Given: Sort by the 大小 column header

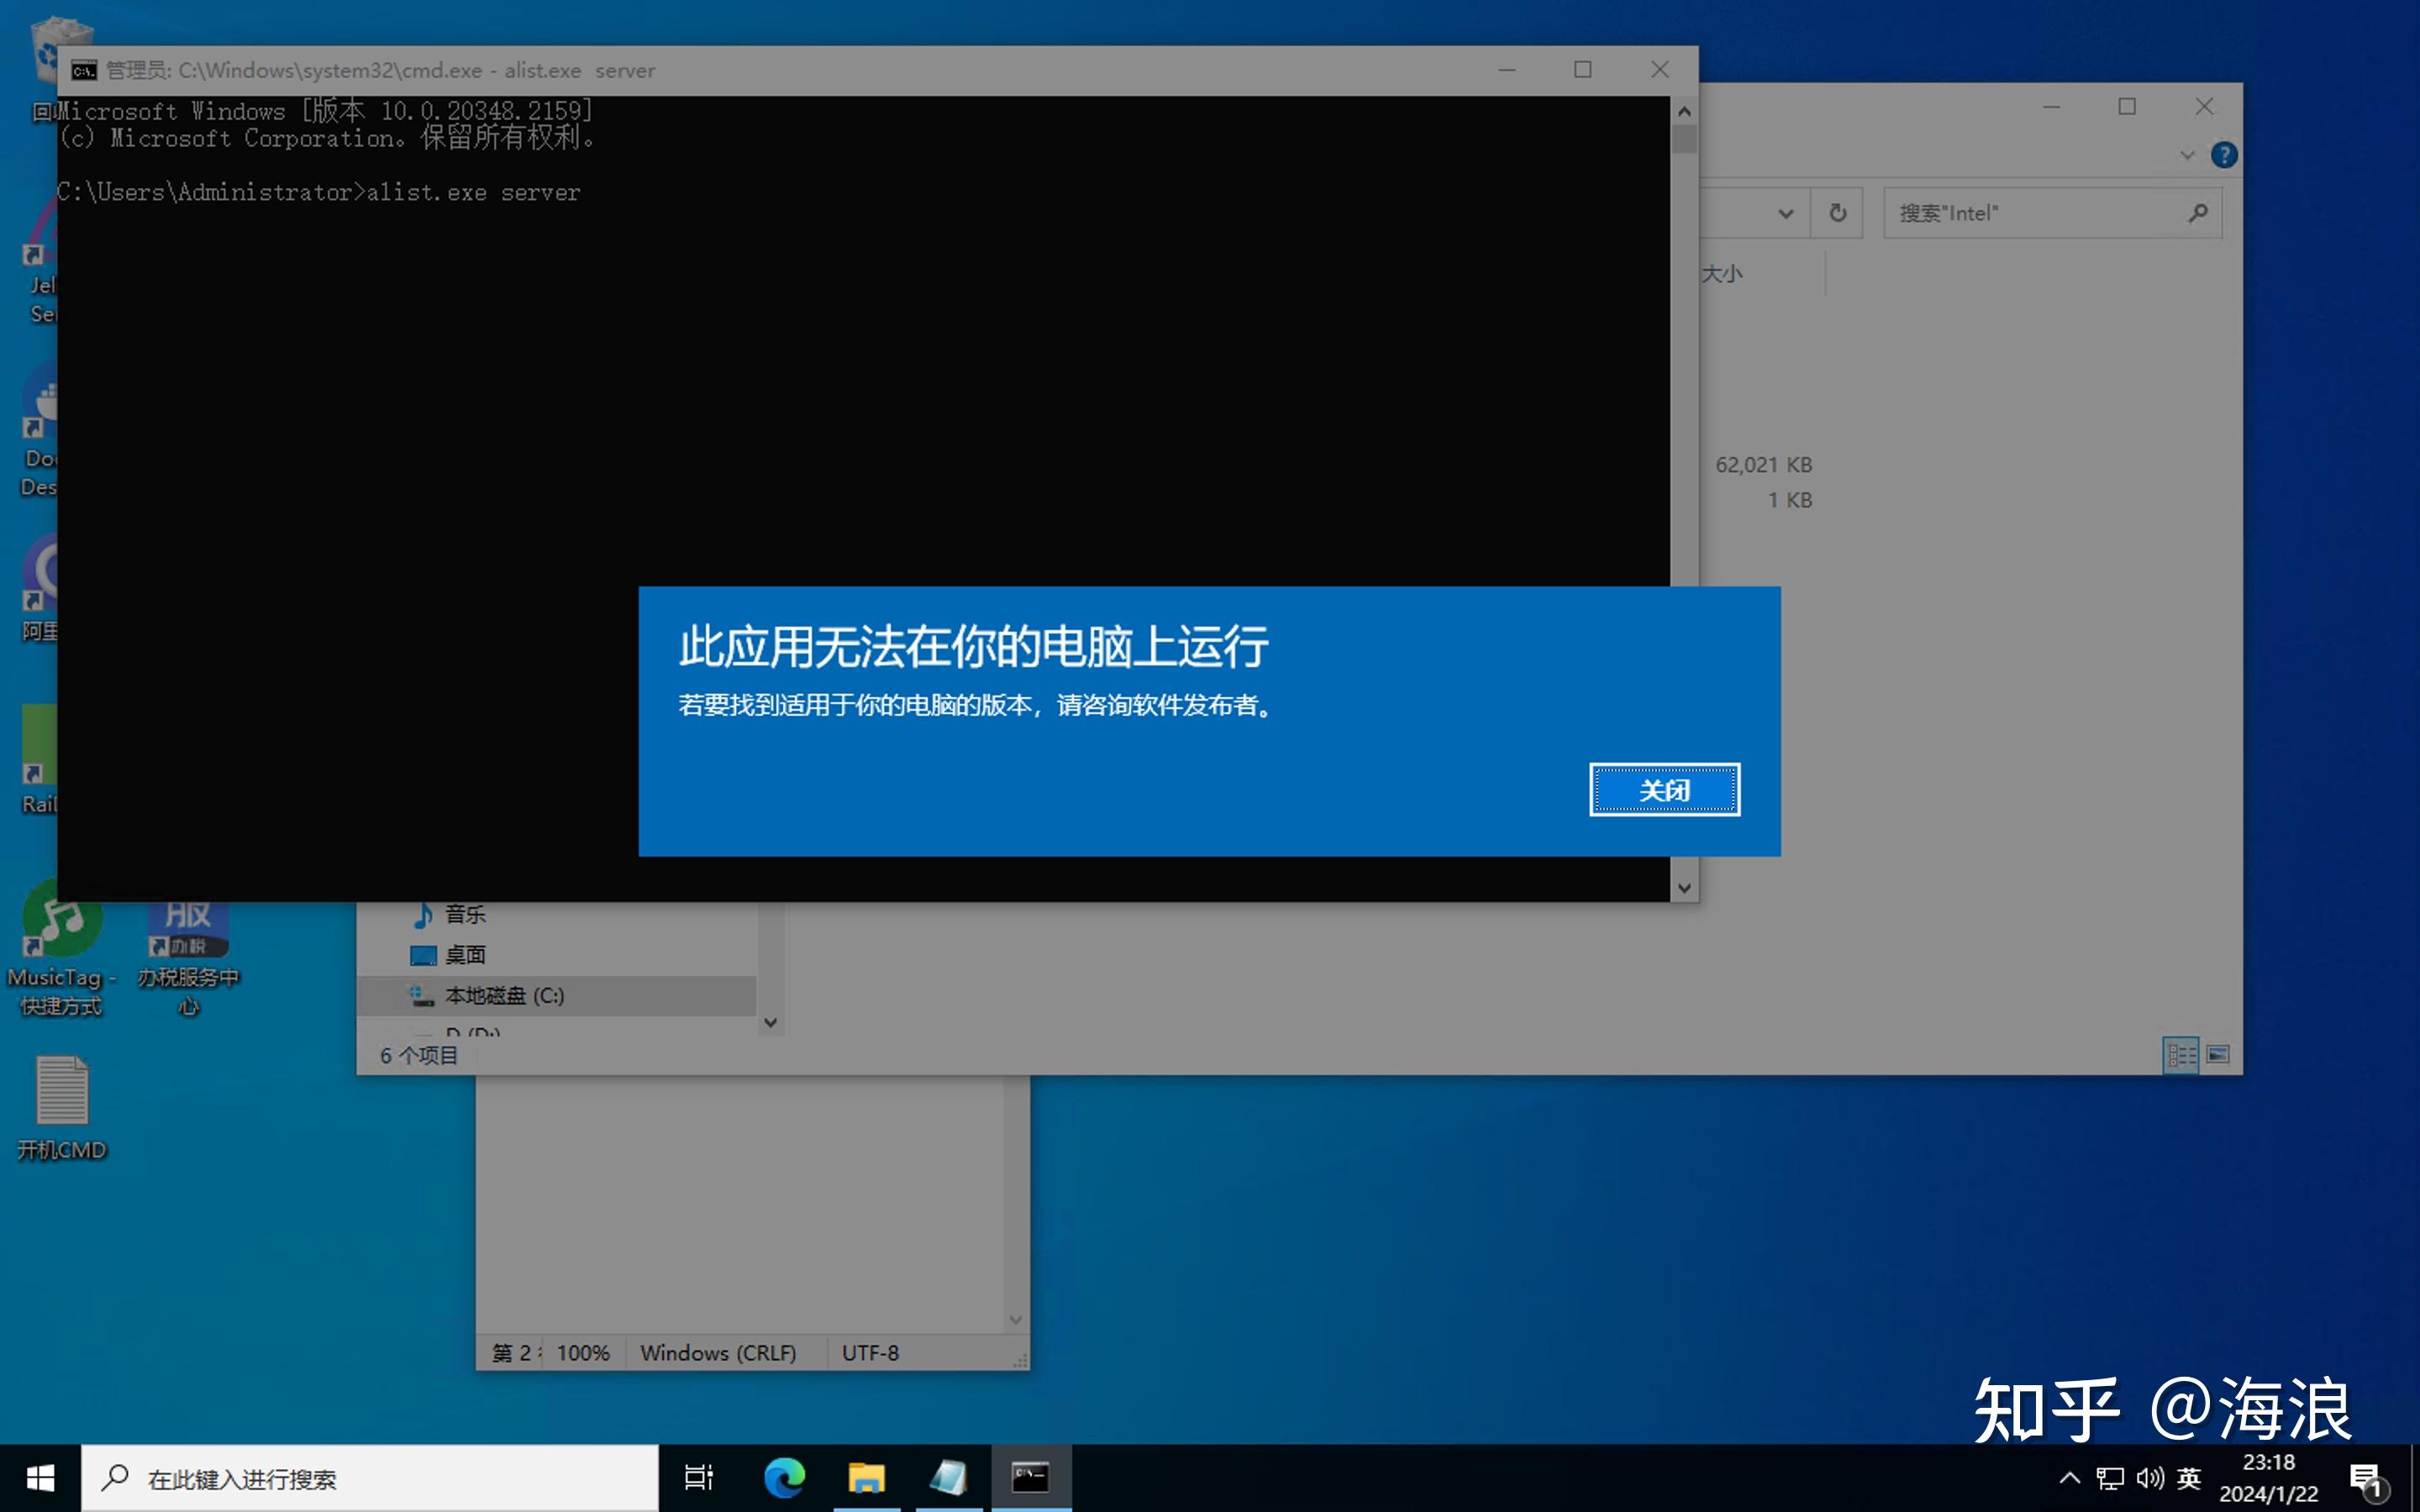Looking at the screenshot, I should click(x=1721, y=274).
